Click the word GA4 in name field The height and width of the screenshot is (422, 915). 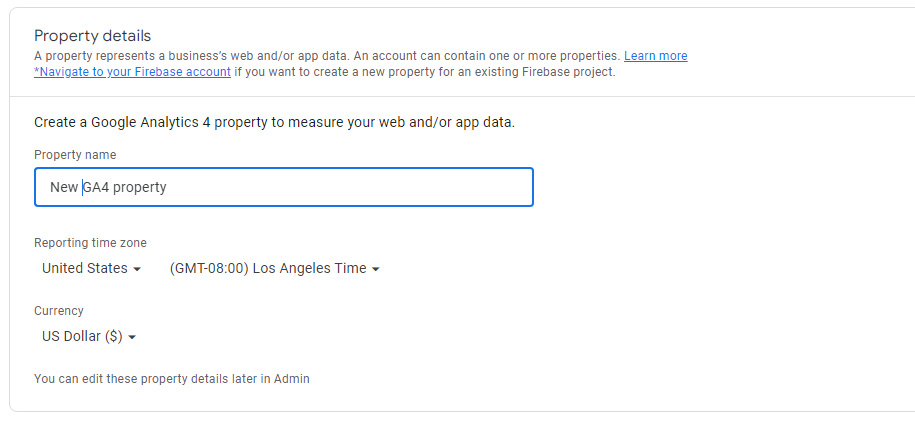pyautogui.click(x=95, y=187)
